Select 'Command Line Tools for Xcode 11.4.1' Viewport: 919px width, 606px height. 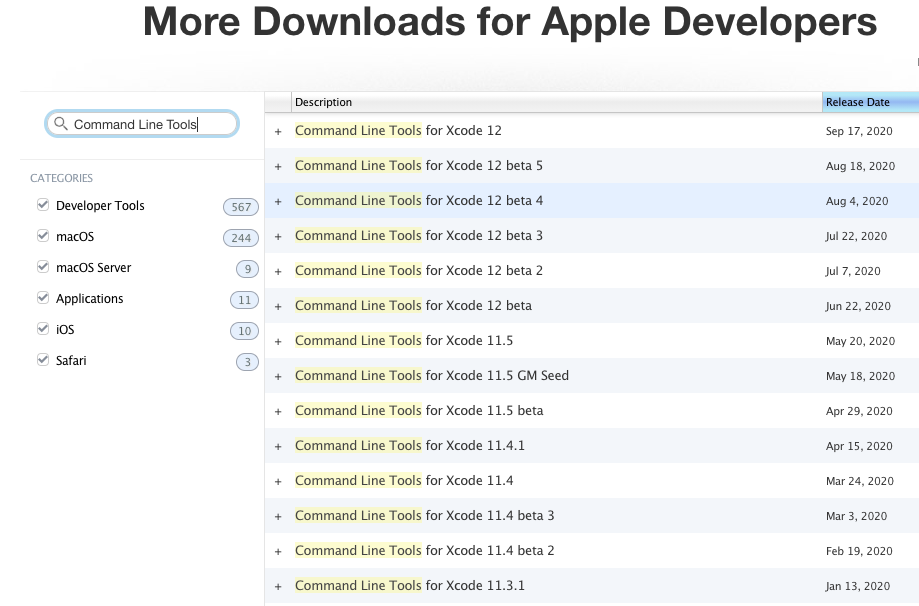pos(410,445)
